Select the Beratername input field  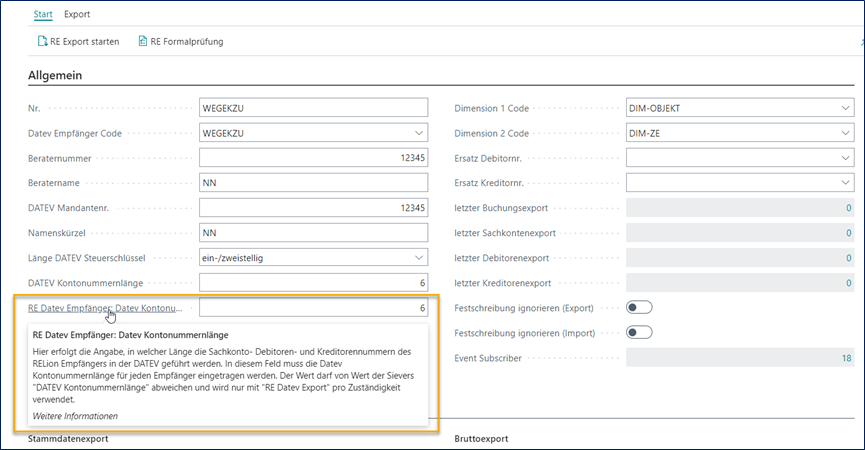[x=313, y=183]
